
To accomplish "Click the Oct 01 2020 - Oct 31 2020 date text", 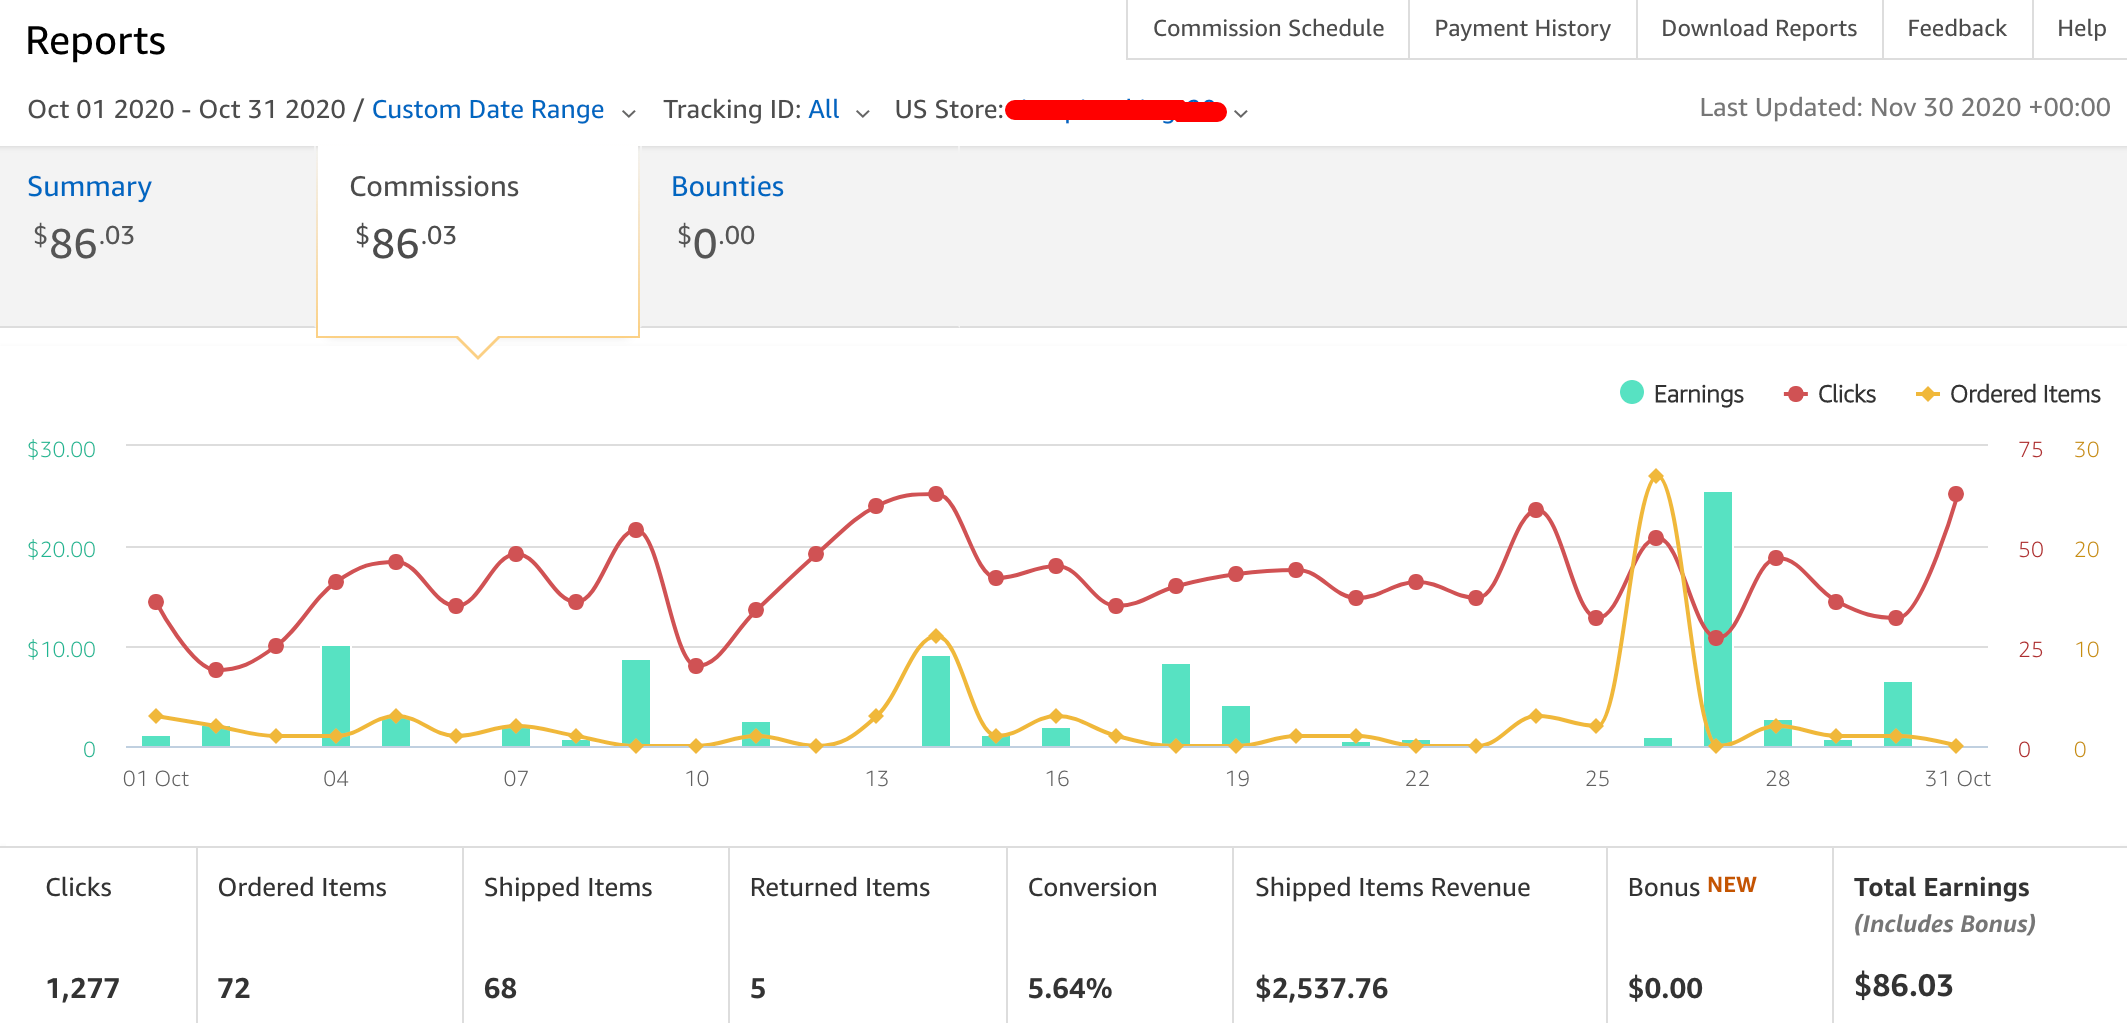I will [186, 109].
